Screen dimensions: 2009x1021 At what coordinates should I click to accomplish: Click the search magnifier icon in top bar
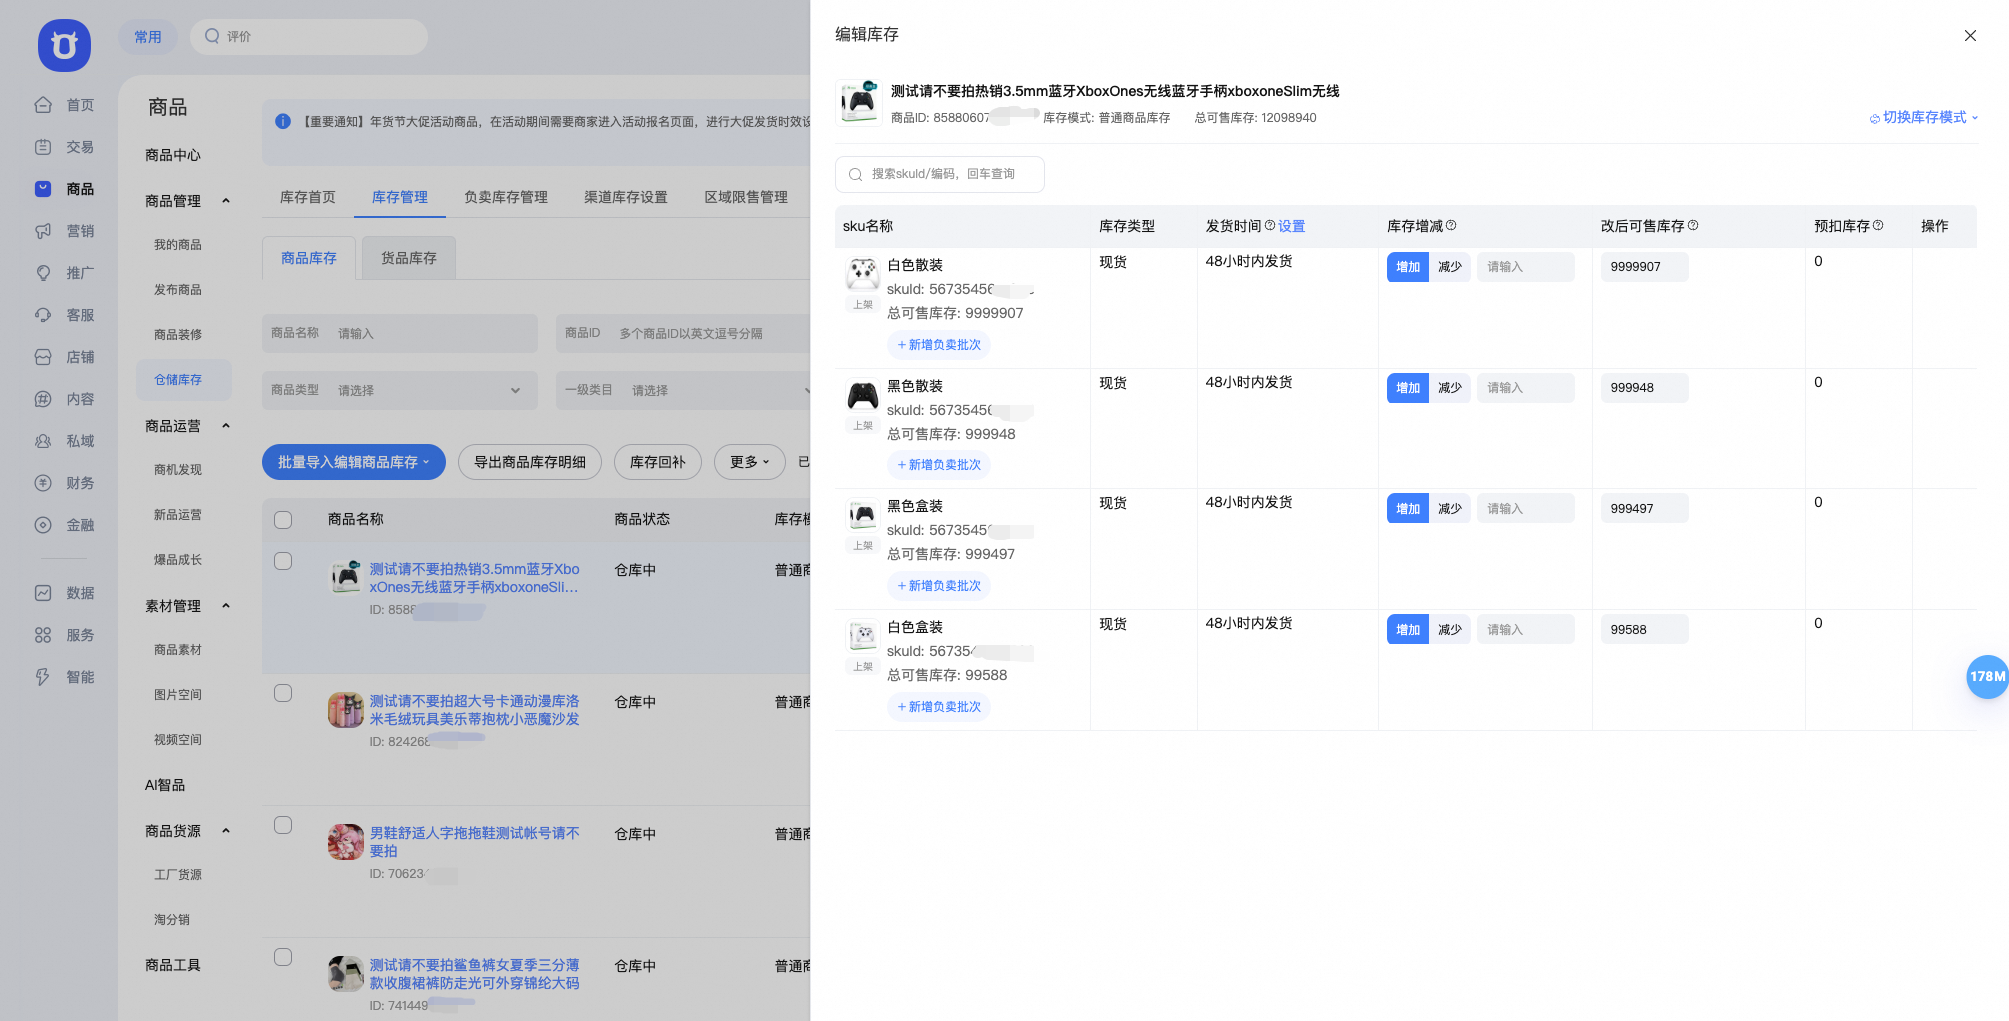pos(212,36)
